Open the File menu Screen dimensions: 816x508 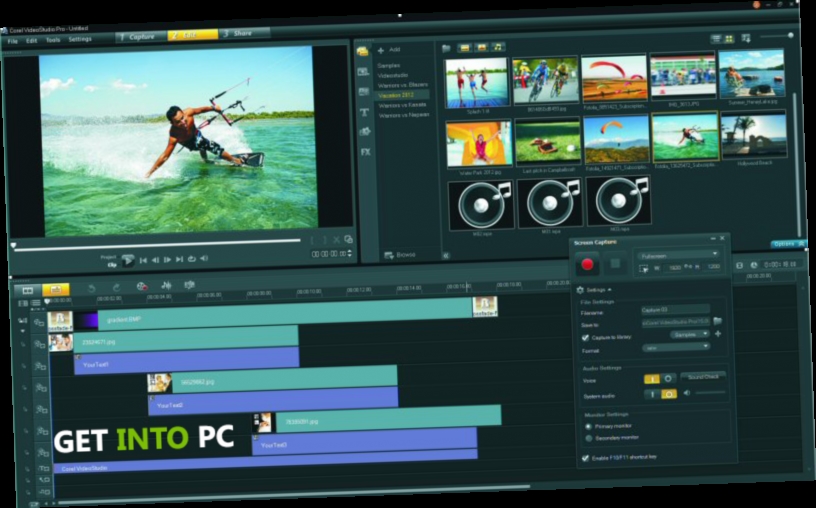click(x=12, y=41)
